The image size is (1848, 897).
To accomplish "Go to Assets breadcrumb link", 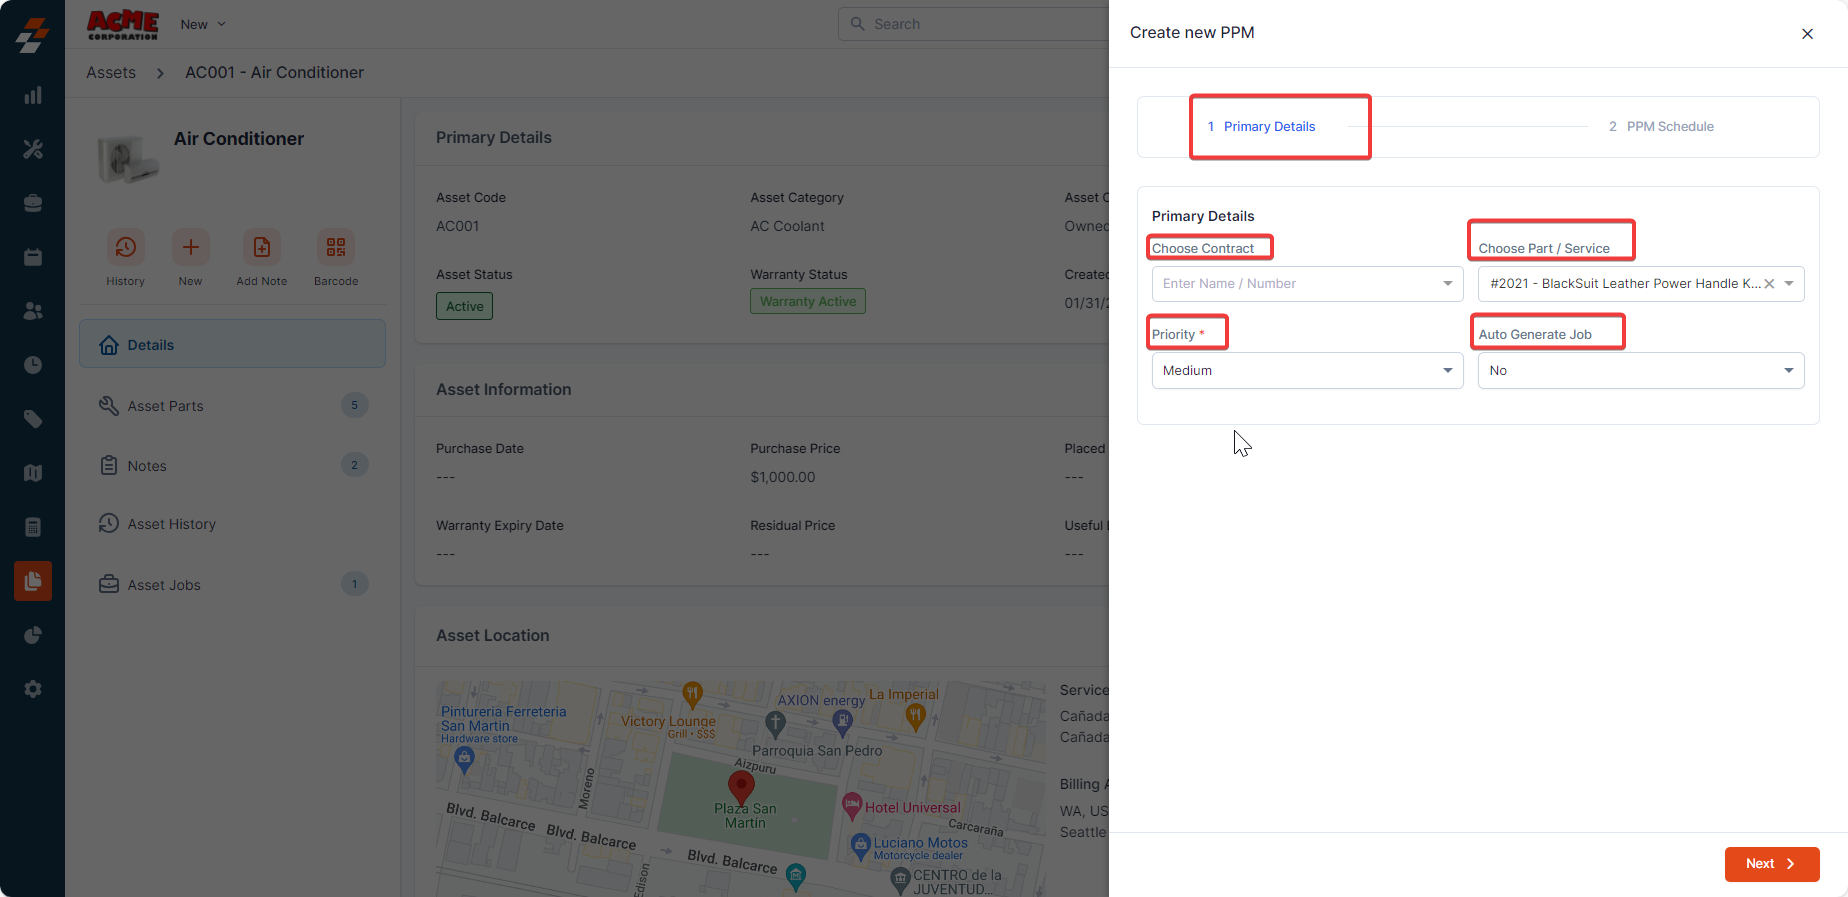I will pos(111,73).
